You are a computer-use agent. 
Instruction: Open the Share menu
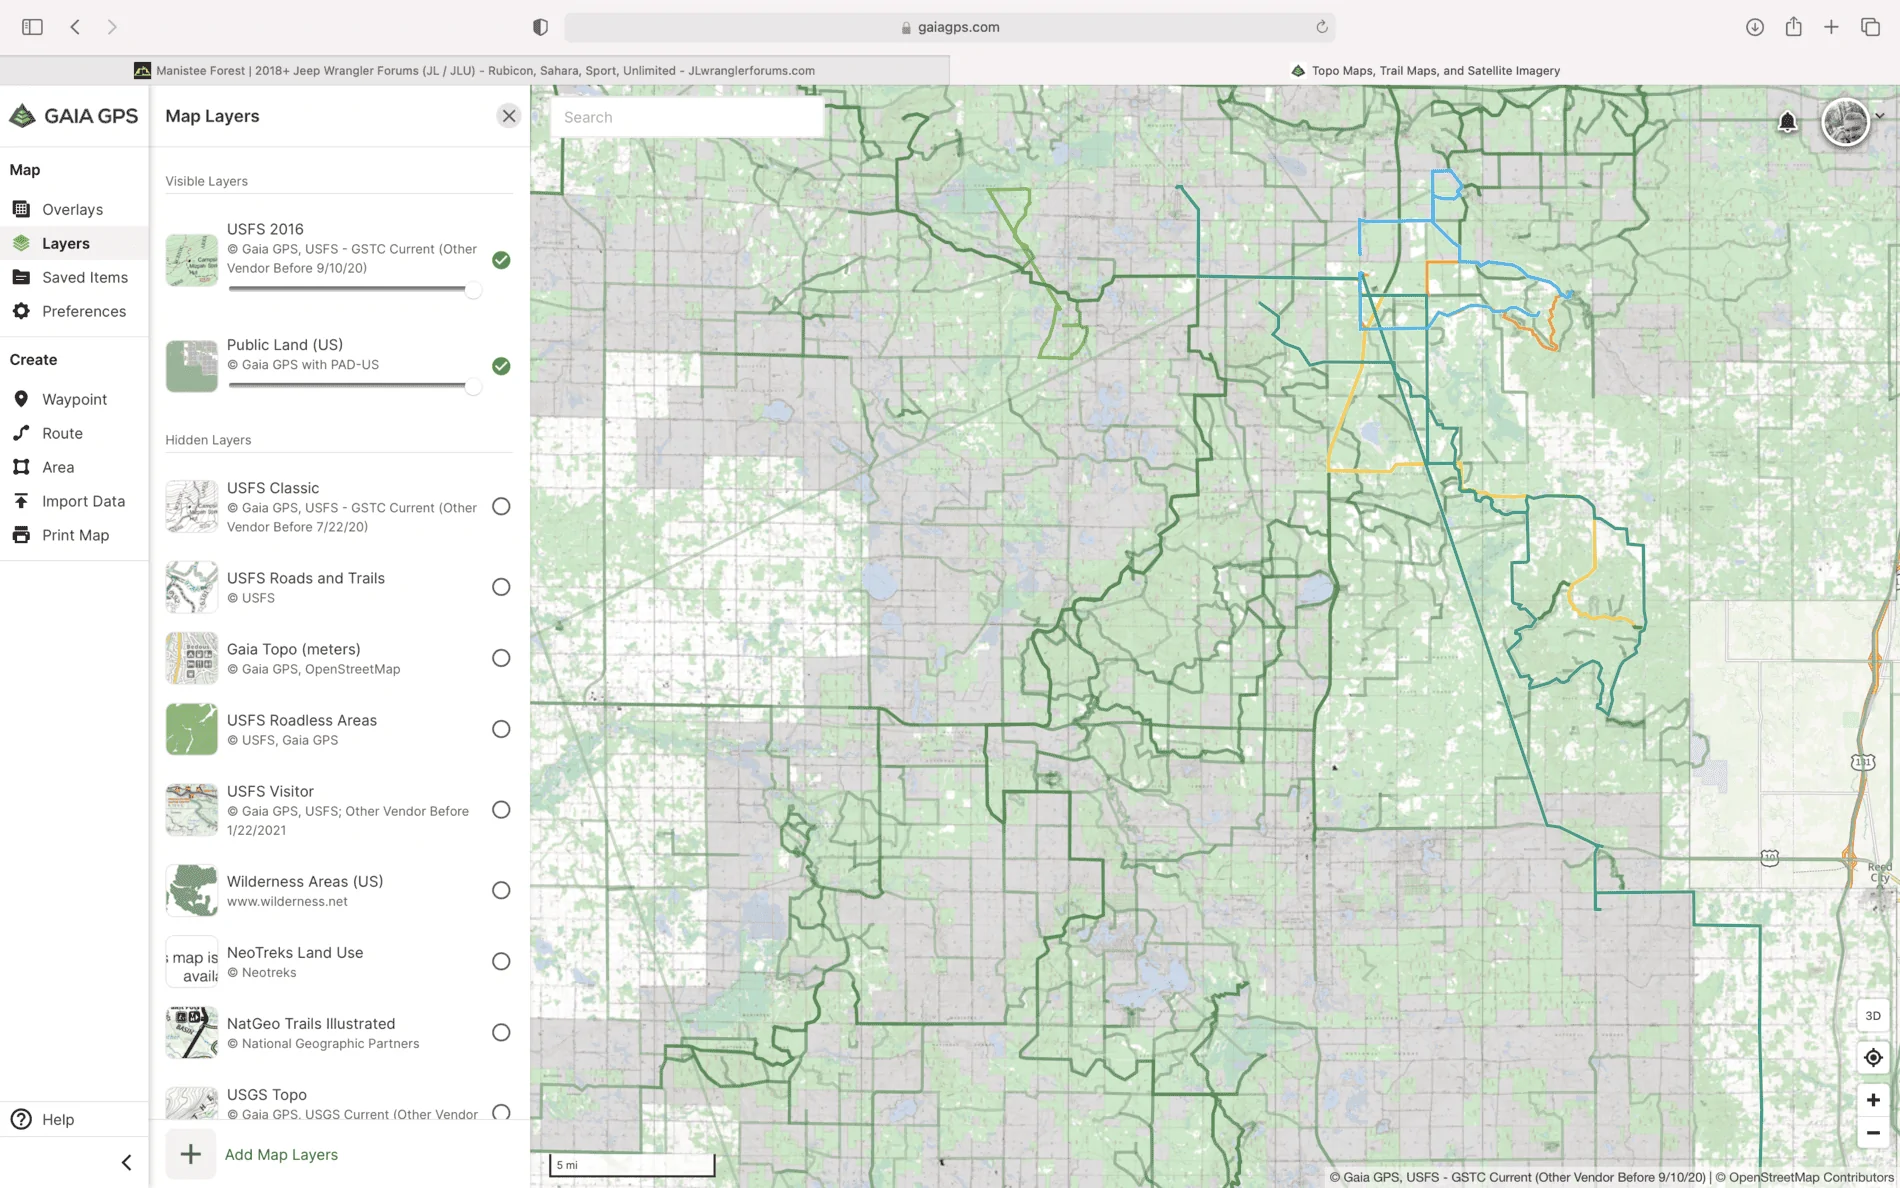[x=1794, y=27]
